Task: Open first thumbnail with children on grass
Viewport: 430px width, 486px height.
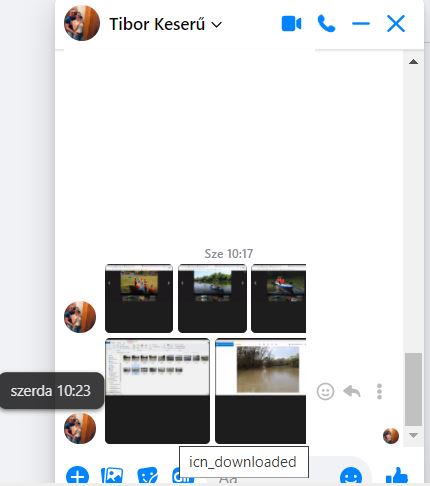Action: pyautogui.click(x=139, y=298)
